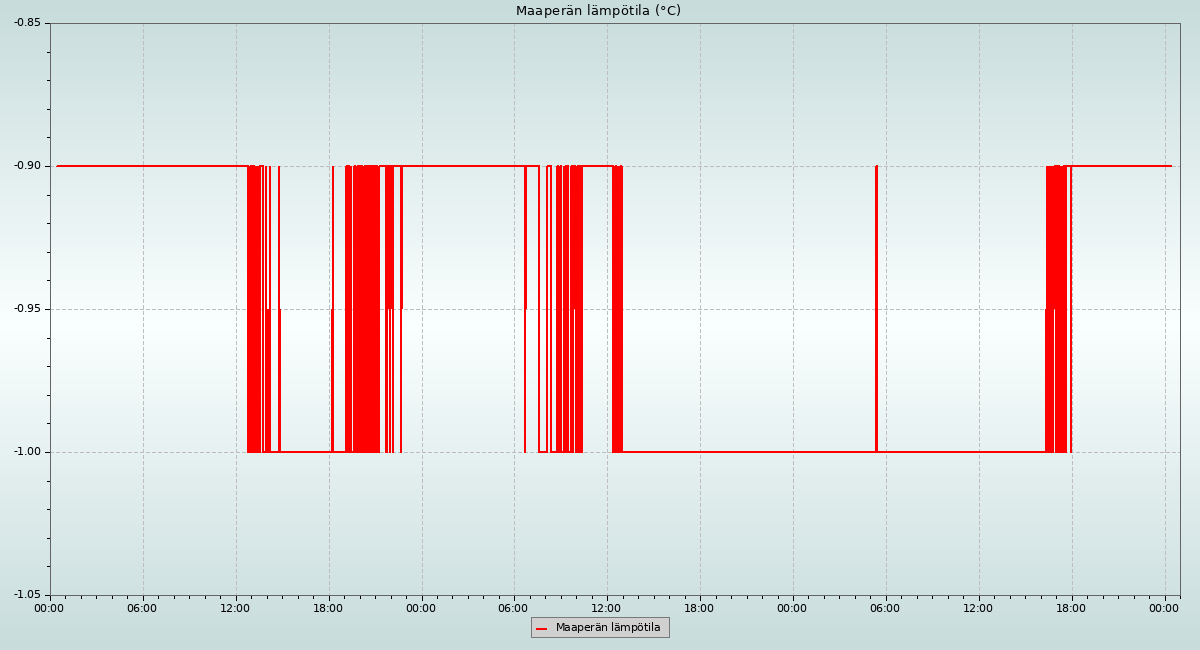Select the -1.05 y-axis tick label
The height and width of the screenshot is (650, 1200).
pyautogui.click(x=27, y=595)
